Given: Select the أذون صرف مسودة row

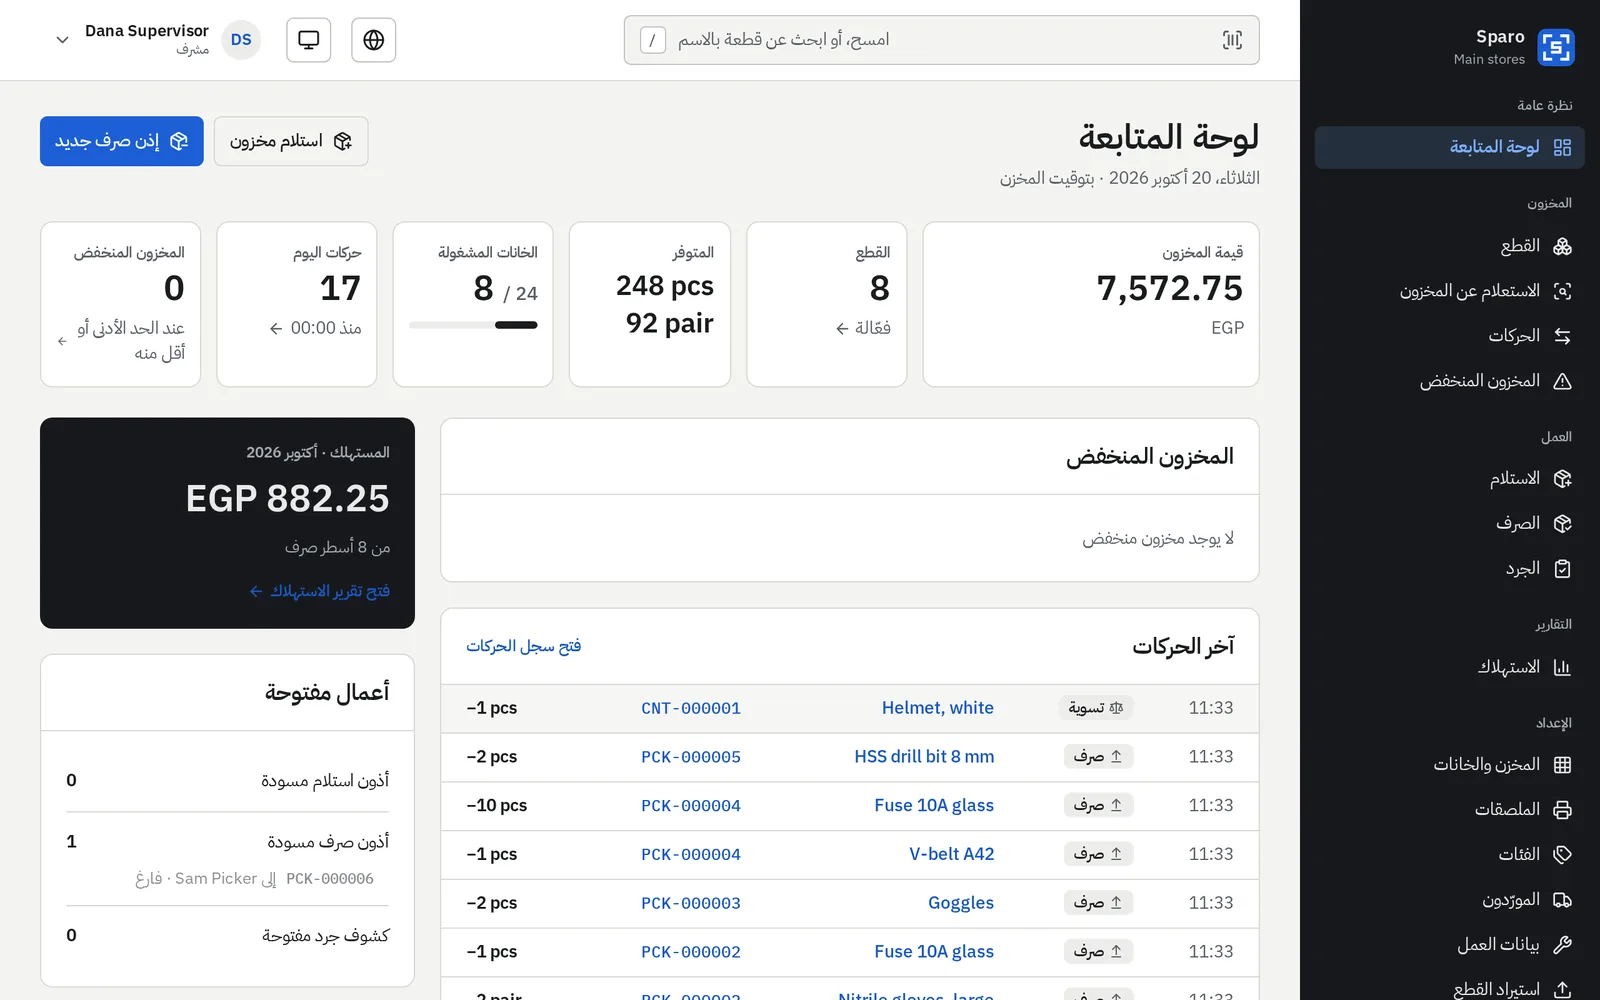Looking at the screenshot, I should pos(227,842).
